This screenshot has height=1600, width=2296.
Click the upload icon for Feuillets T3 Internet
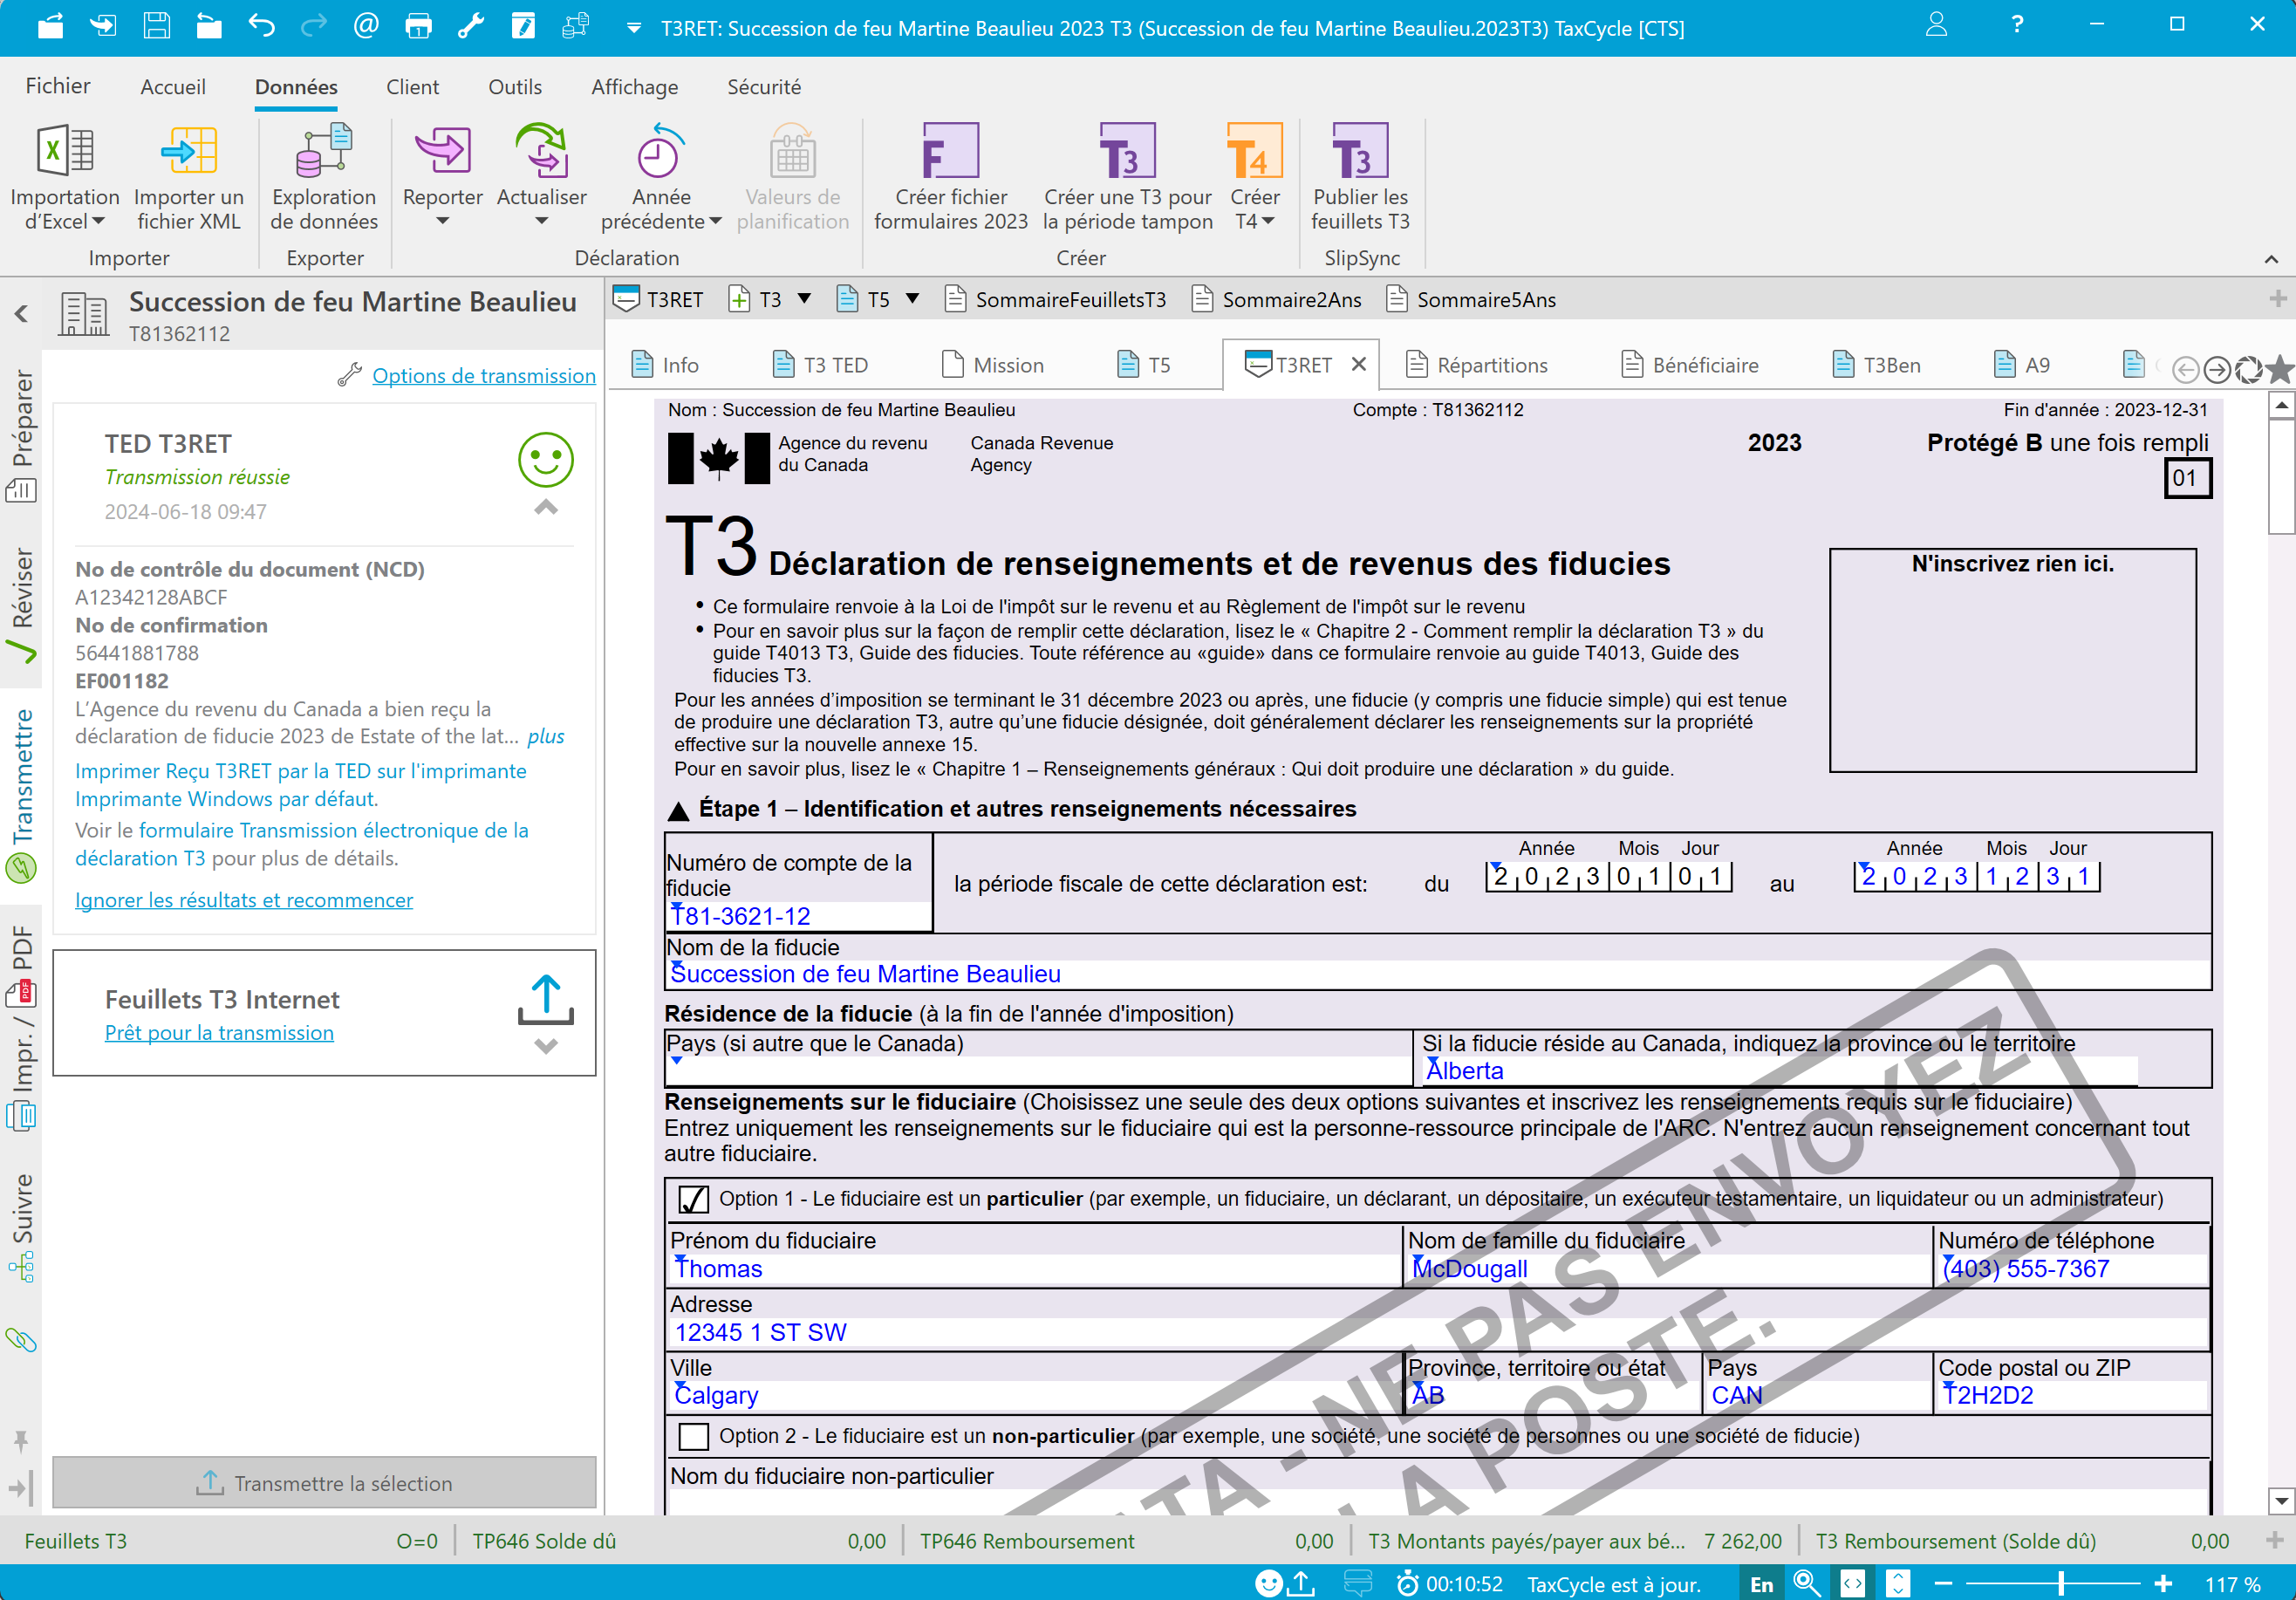click(546, 999)
